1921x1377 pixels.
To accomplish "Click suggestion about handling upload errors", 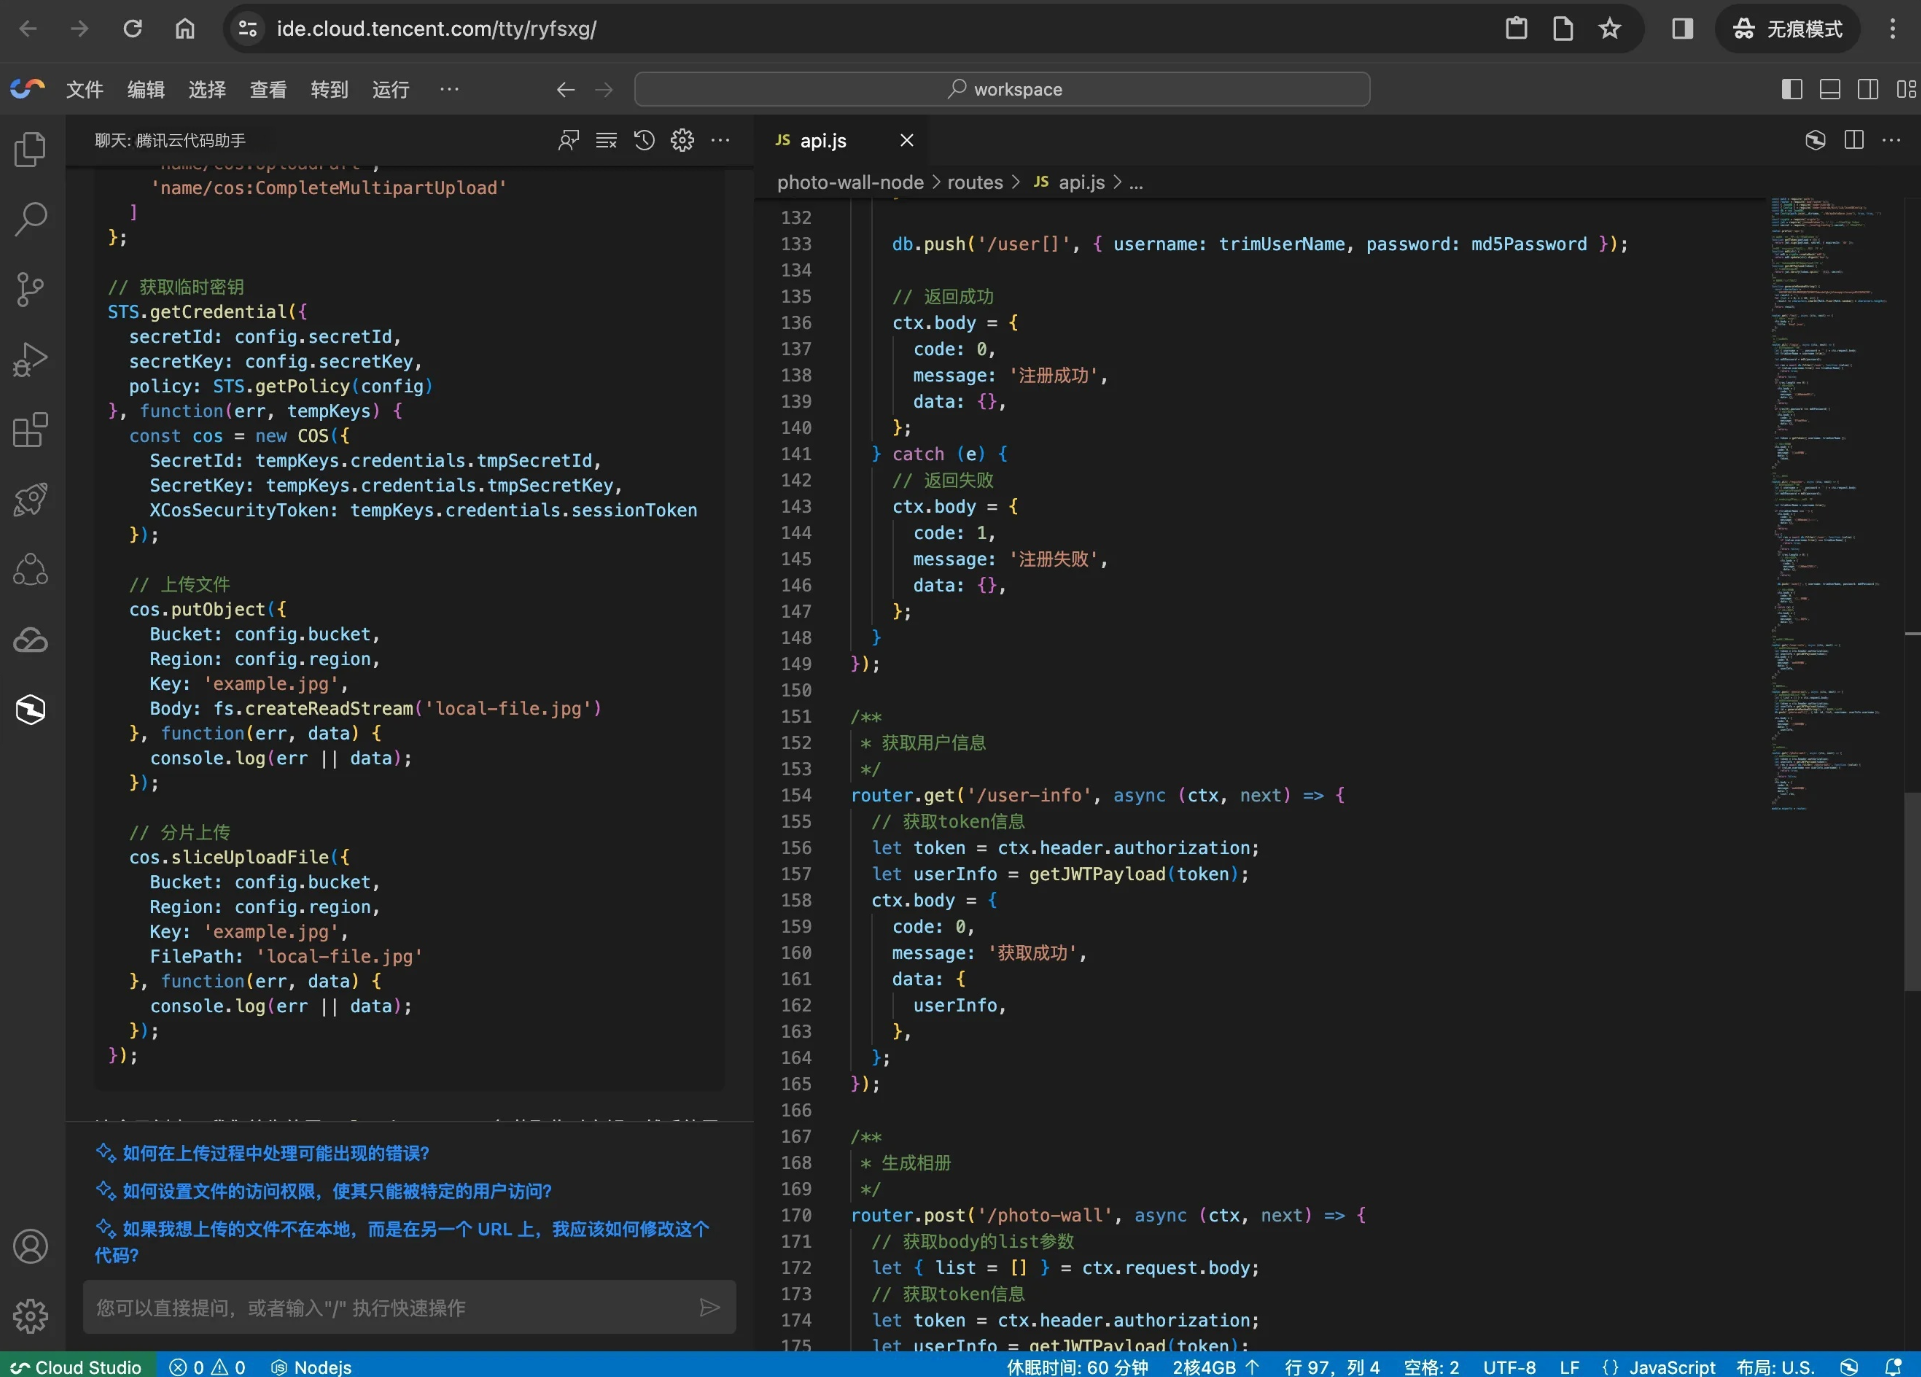I will [275, 1154].
